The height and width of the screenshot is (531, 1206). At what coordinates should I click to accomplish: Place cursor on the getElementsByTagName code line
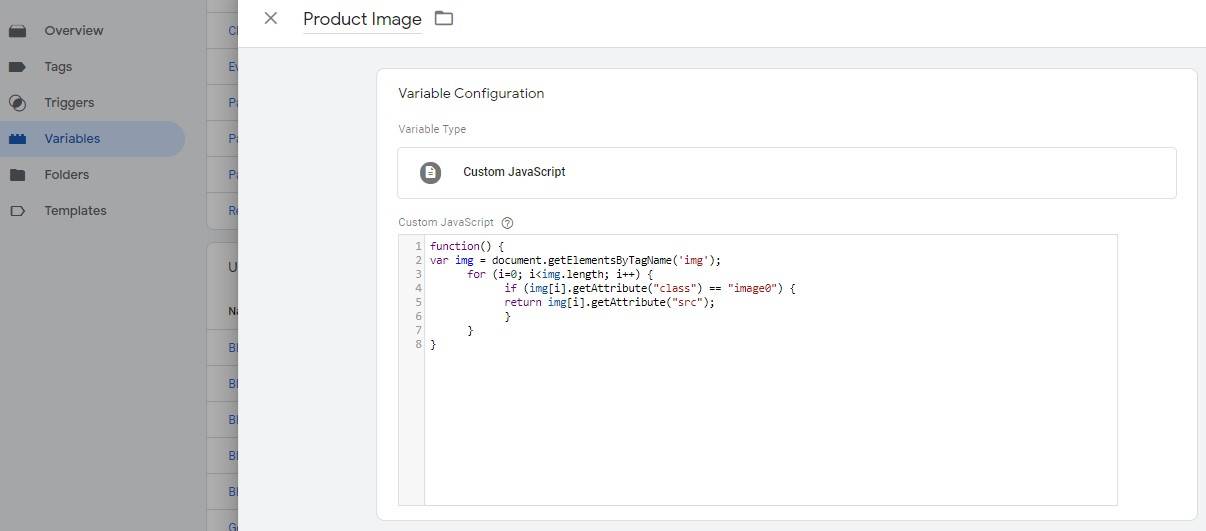click(x=575, y=260)
